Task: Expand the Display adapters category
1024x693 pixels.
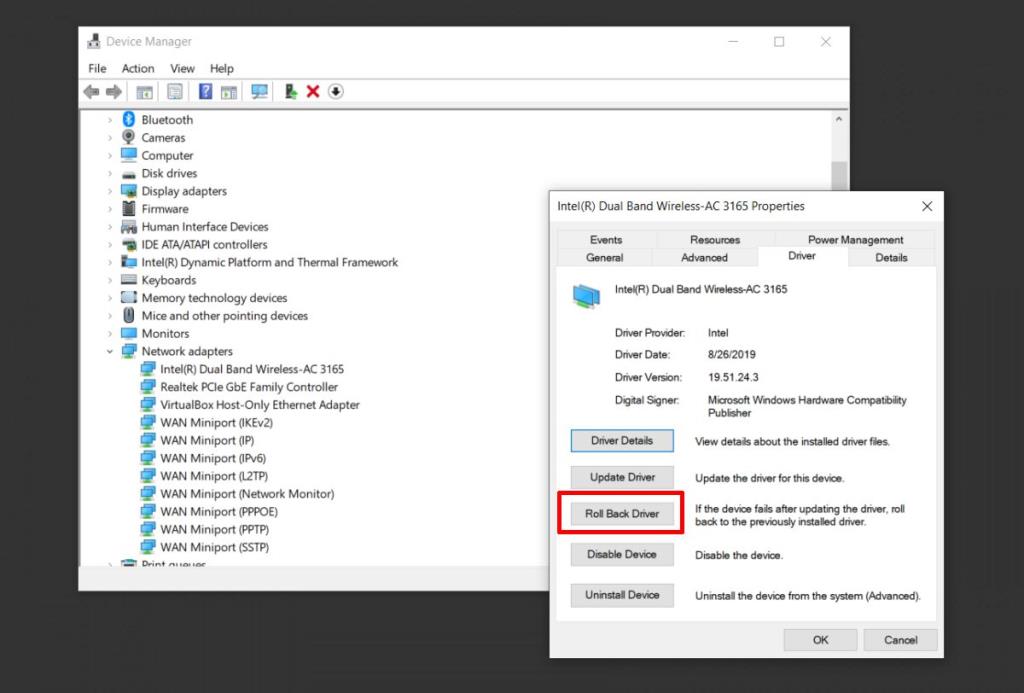Action: [108, 190]
